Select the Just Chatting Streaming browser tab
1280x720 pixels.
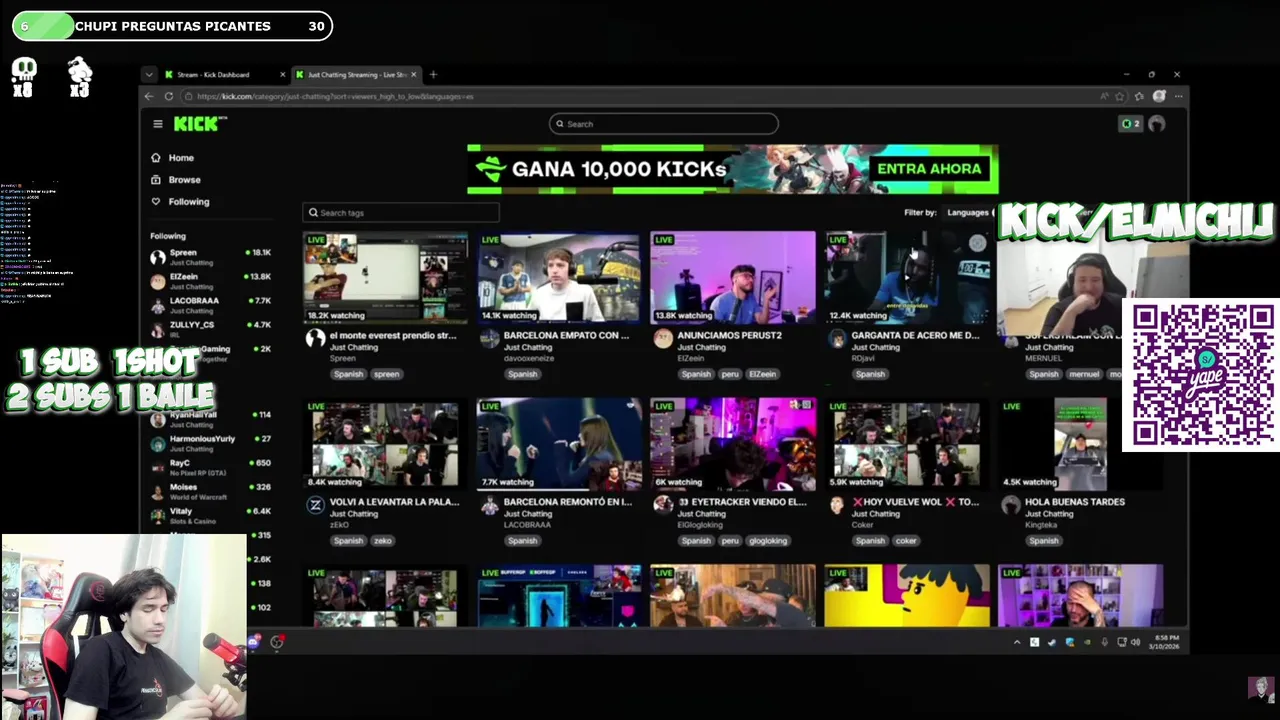click(356, 74)
